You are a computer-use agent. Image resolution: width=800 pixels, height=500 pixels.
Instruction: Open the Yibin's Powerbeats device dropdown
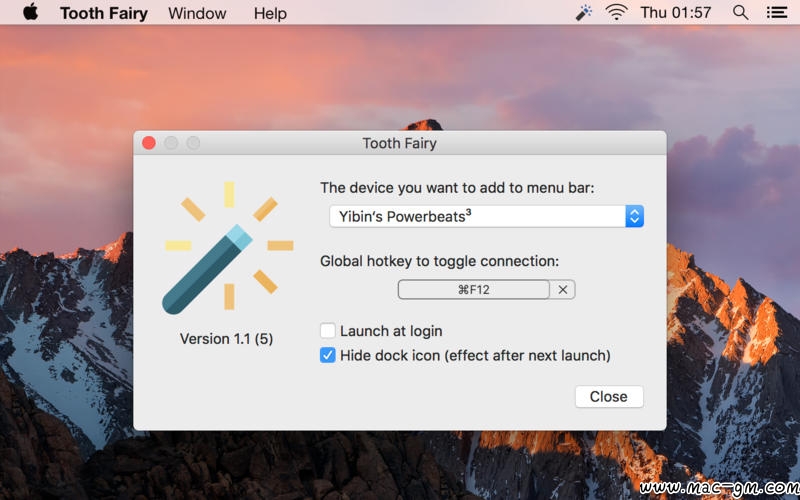(486, 216)
